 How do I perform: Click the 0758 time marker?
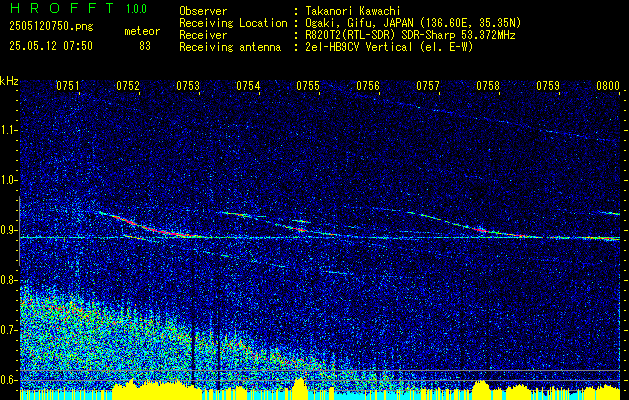[488, 86]
